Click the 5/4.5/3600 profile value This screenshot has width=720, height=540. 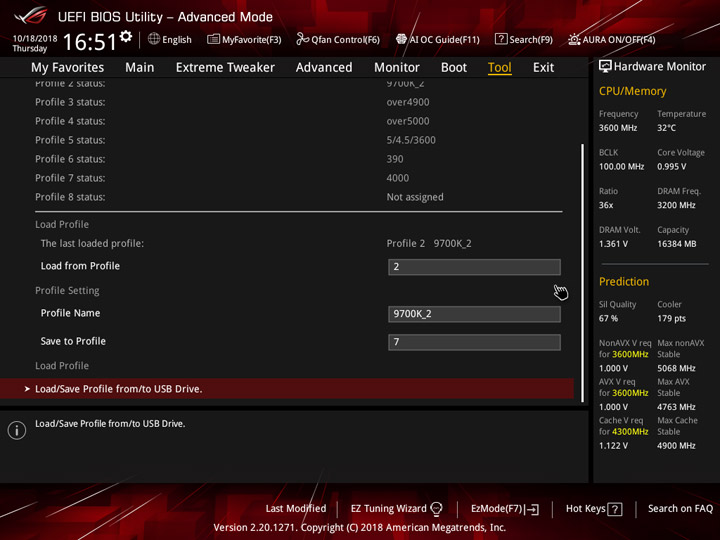(411, 140)
